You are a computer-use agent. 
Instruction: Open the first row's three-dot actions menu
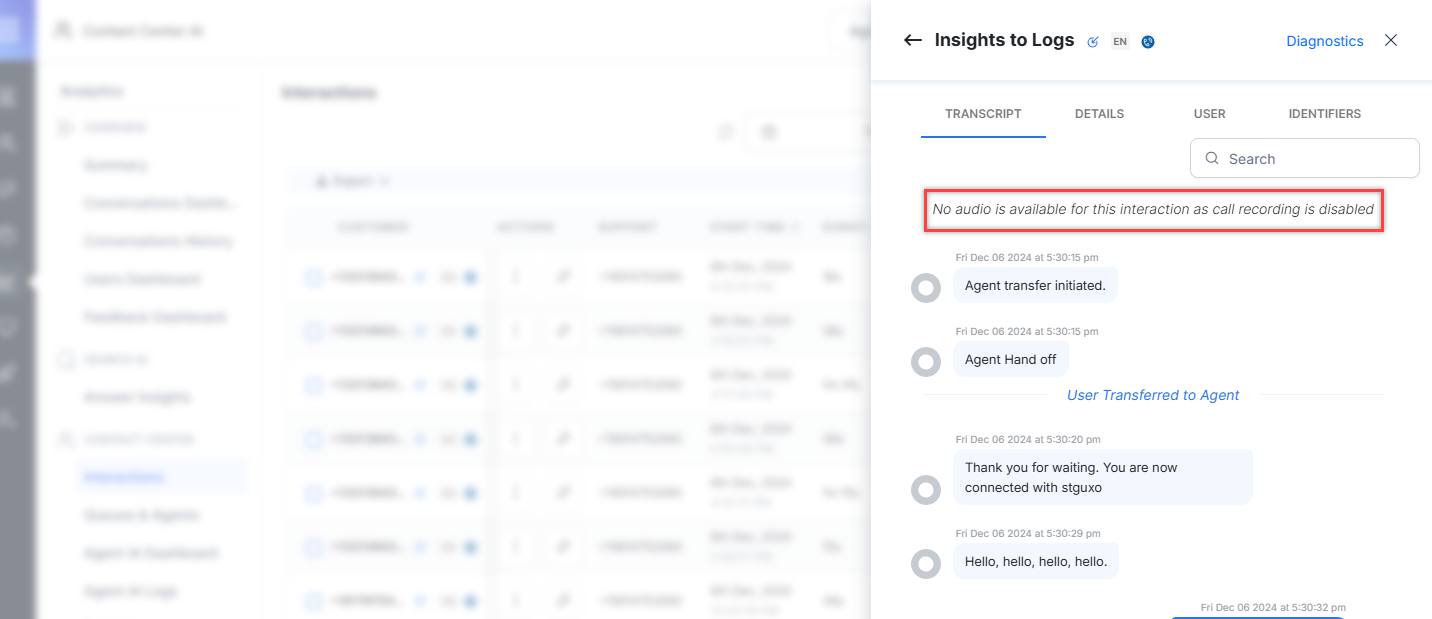point(516,277)
